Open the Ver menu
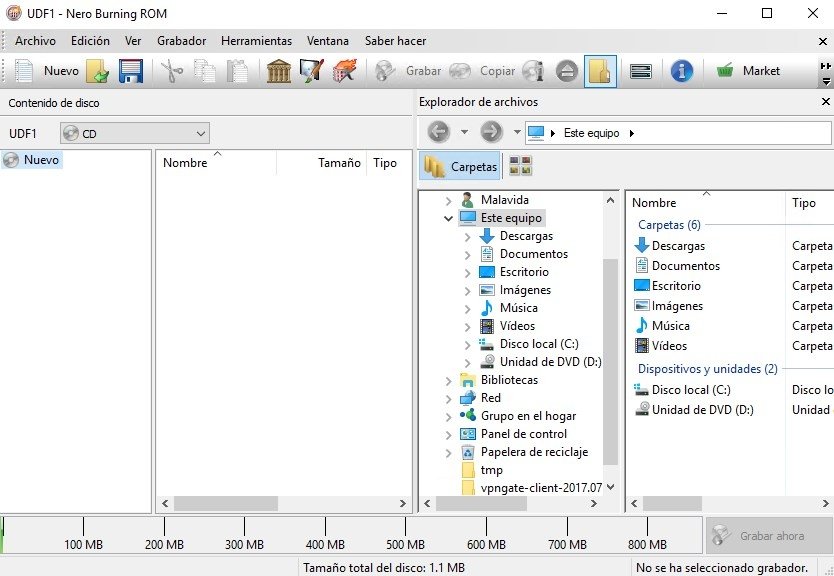 [133, 41]
